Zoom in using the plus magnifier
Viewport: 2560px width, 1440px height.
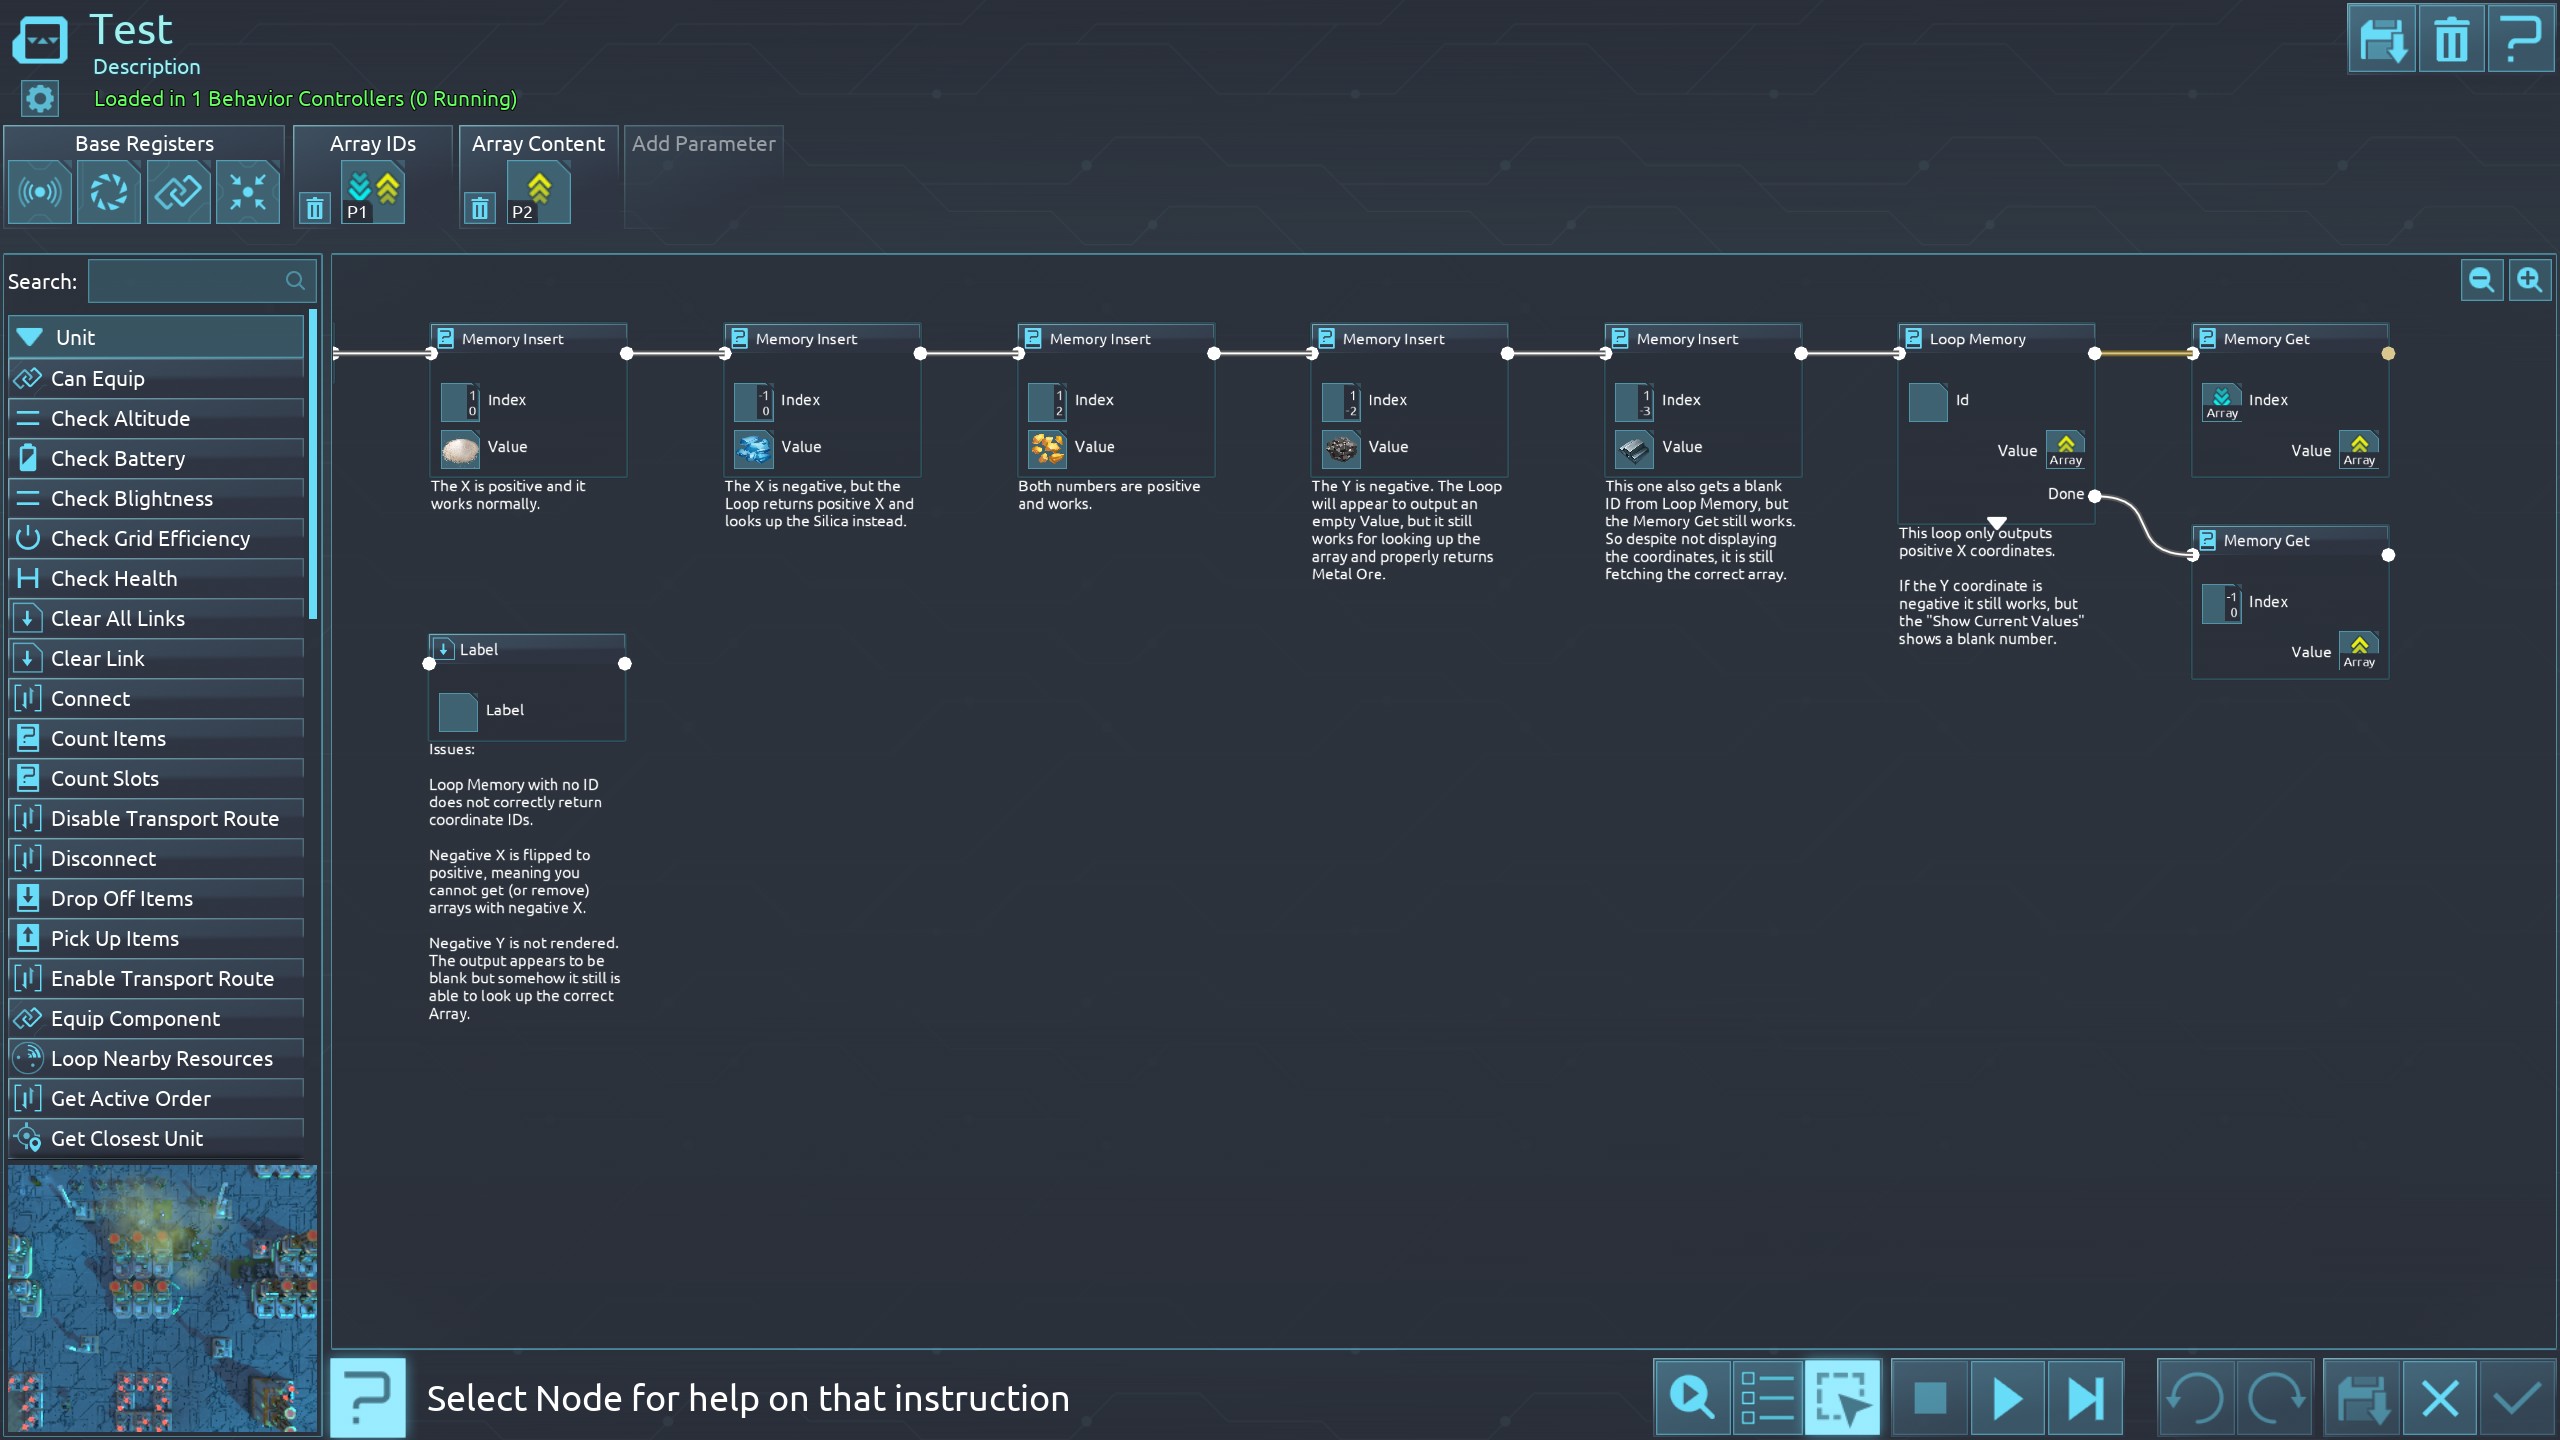(2529, 280)
